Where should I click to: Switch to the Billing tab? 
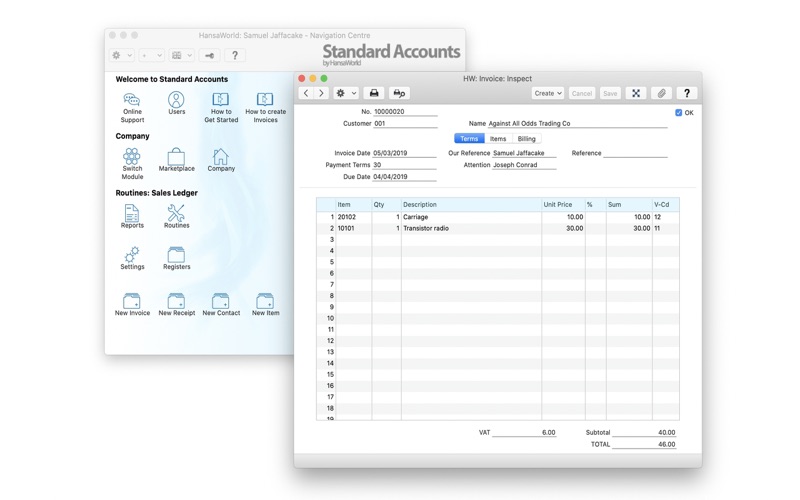(x=527, y=139)
